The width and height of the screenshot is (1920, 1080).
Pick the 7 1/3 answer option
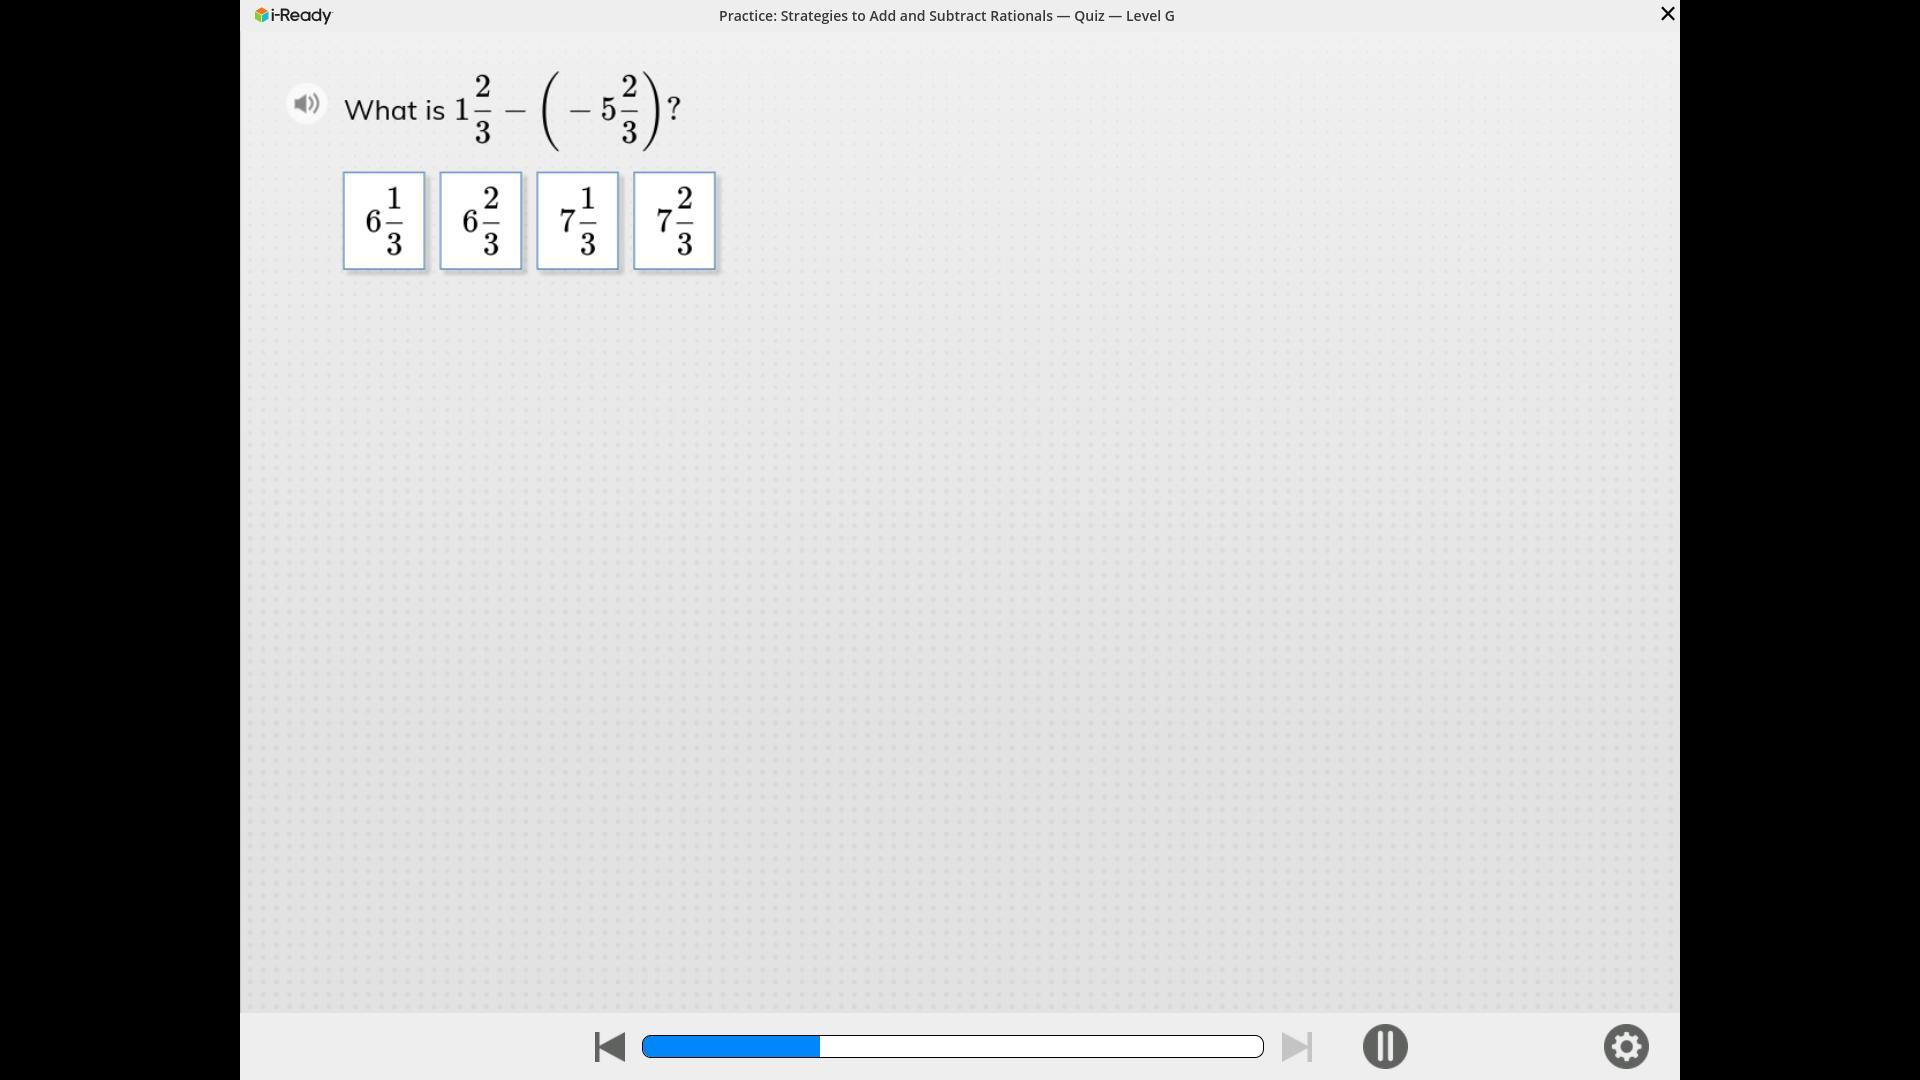[578, 221]
